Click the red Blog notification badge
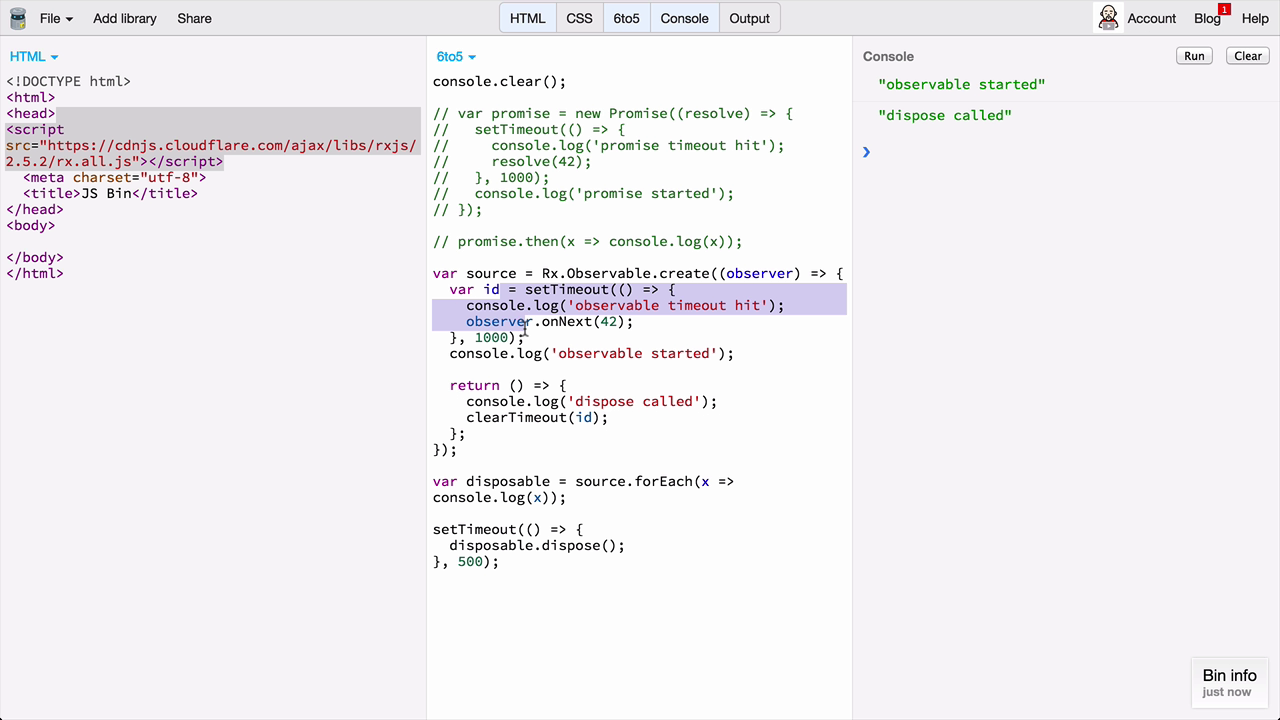The image size is (1280, 720). pyautogui.click(x=1224, y=9)
